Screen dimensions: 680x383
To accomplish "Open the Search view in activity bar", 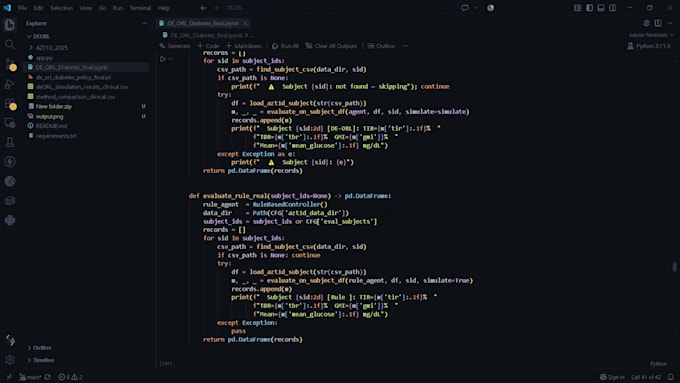I will [10, 44].
